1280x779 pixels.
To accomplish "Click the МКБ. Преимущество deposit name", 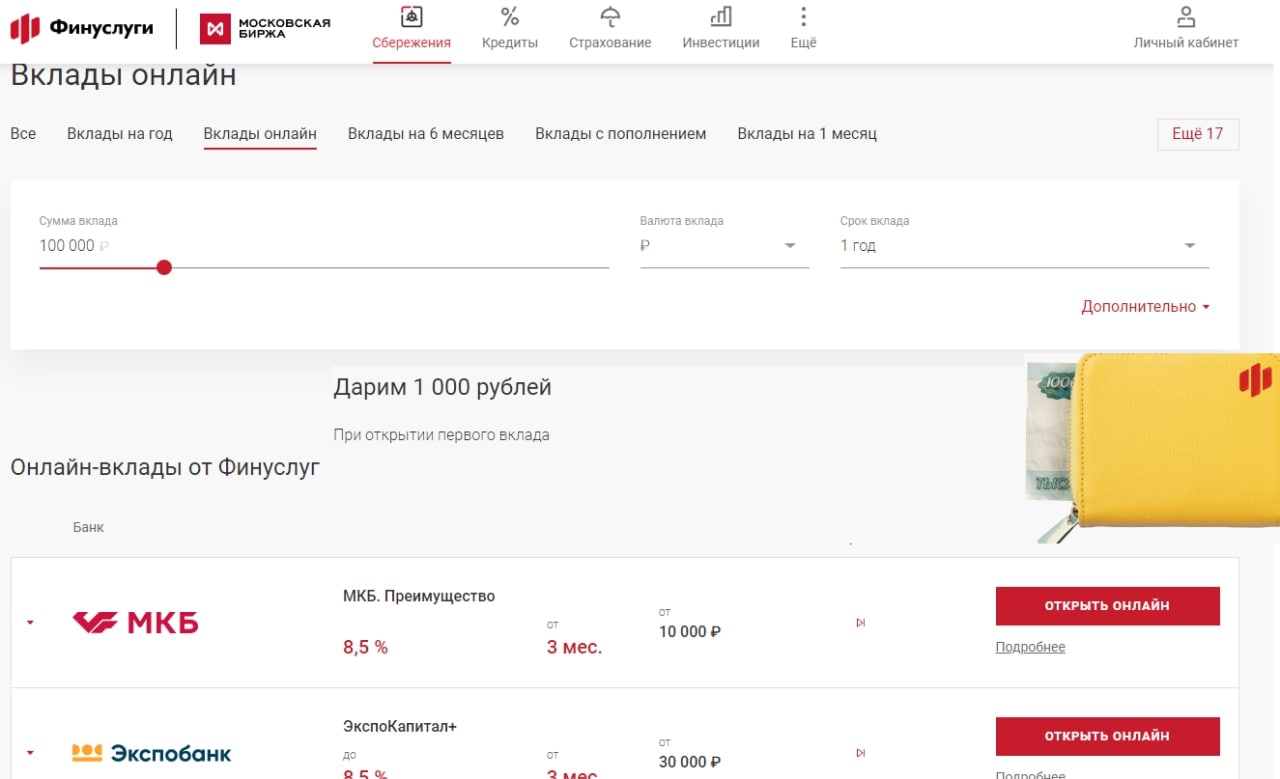I will (x=419, y=597).
